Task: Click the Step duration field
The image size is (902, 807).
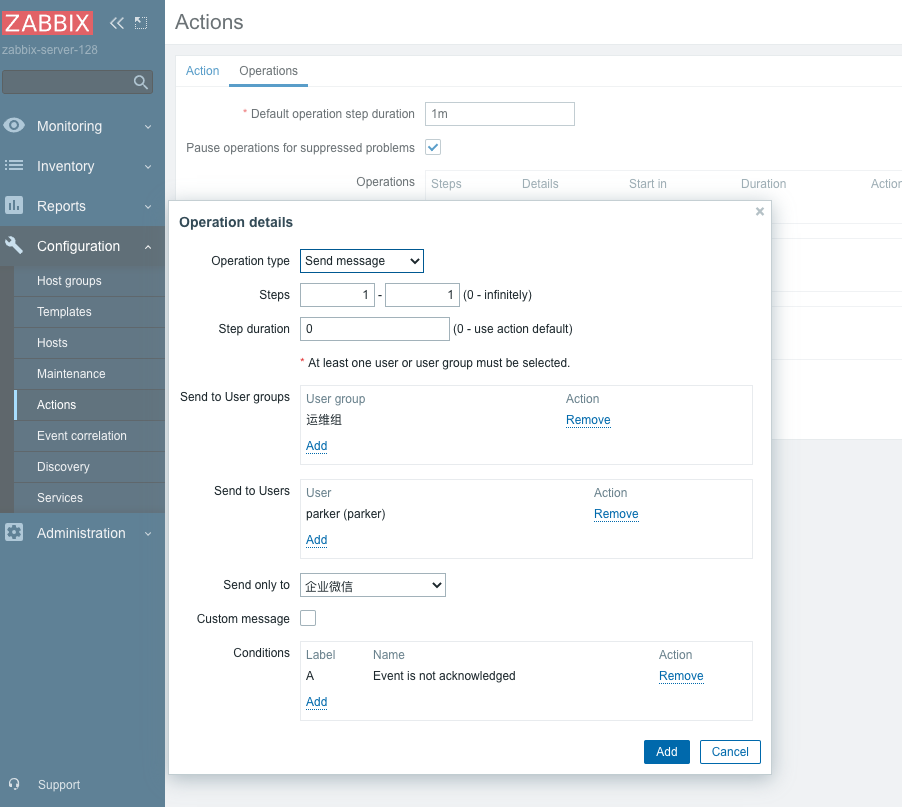Action: [x=374, y=329]
